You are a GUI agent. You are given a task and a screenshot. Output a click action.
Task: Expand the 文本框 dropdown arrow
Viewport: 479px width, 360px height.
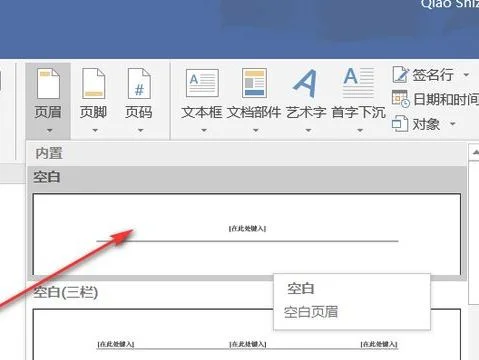pos(204,130)
